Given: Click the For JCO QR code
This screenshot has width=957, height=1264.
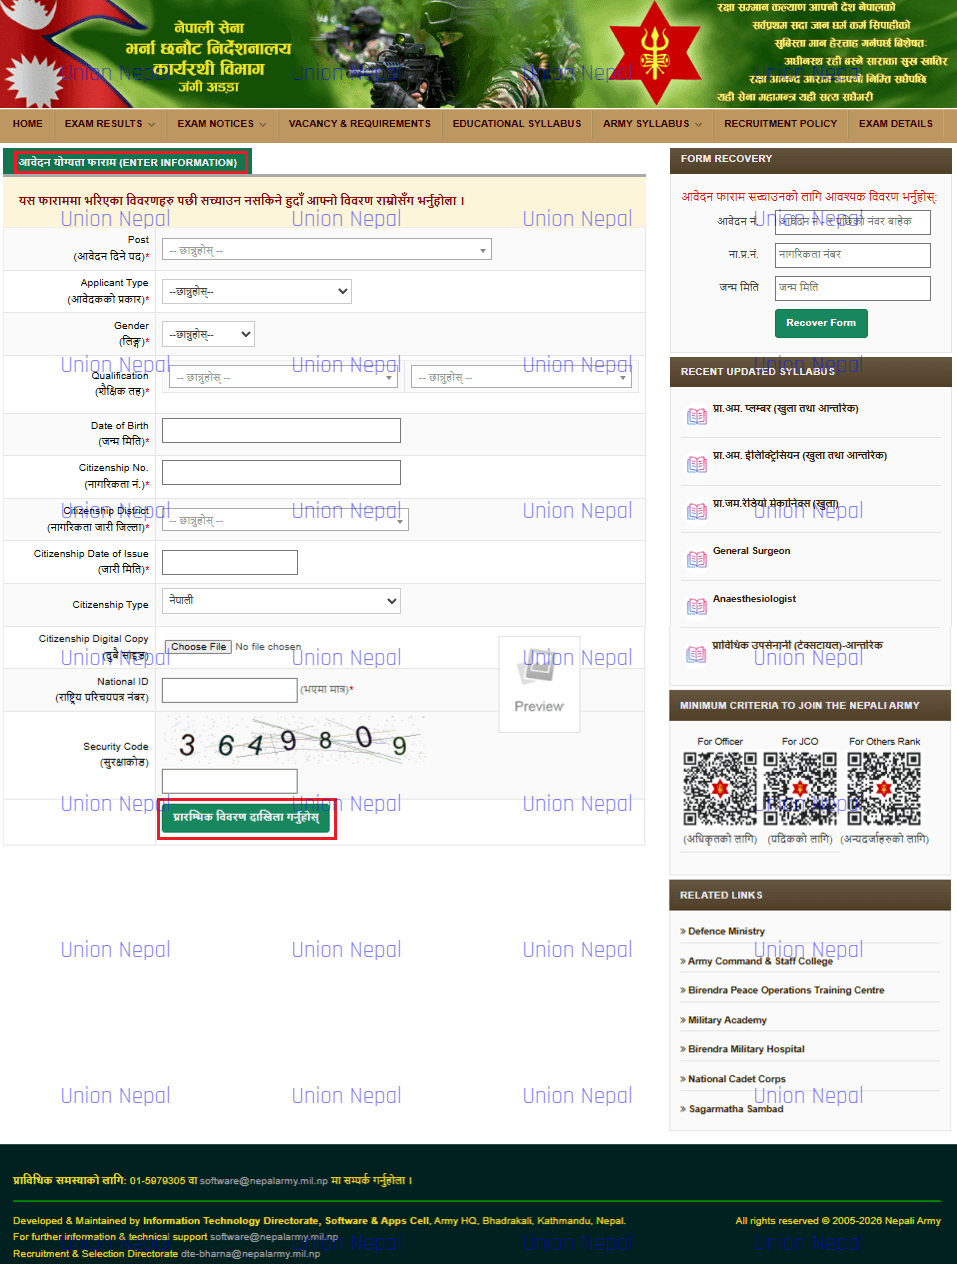Looking at the screenshot, I should pos(800,788).
